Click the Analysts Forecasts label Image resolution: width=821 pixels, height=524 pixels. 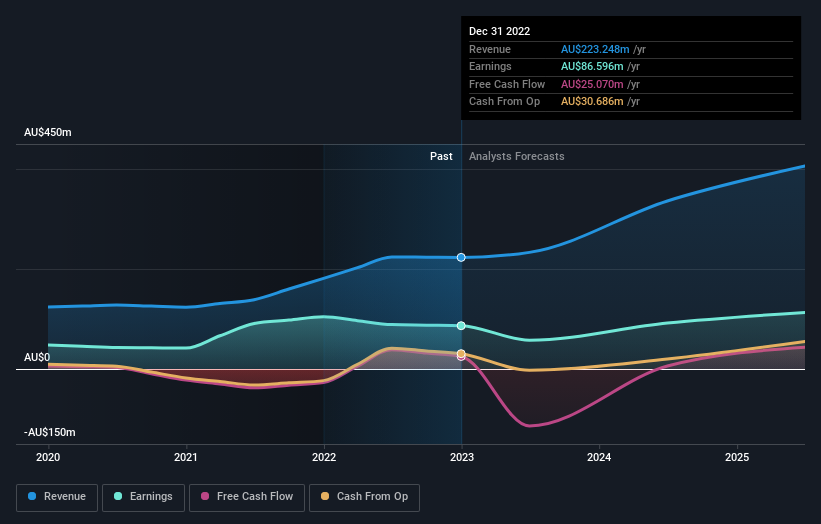pos(517,156)
